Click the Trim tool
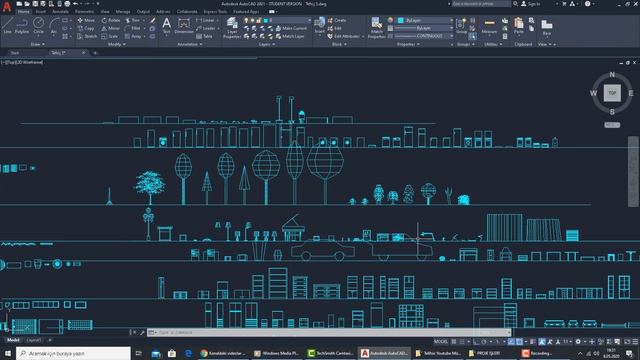 pyautogui.click(x=133, y=20)
